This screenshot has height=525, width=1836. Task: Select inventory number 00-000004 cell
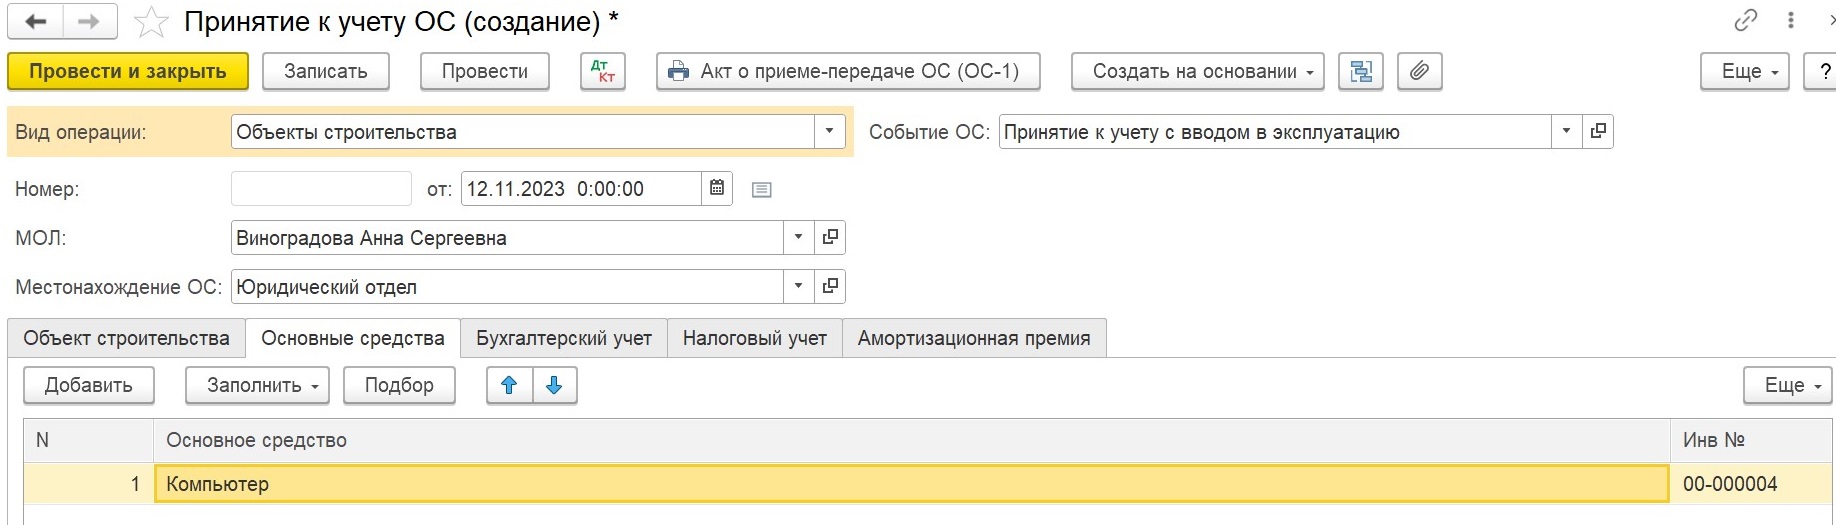(1752, 484)
